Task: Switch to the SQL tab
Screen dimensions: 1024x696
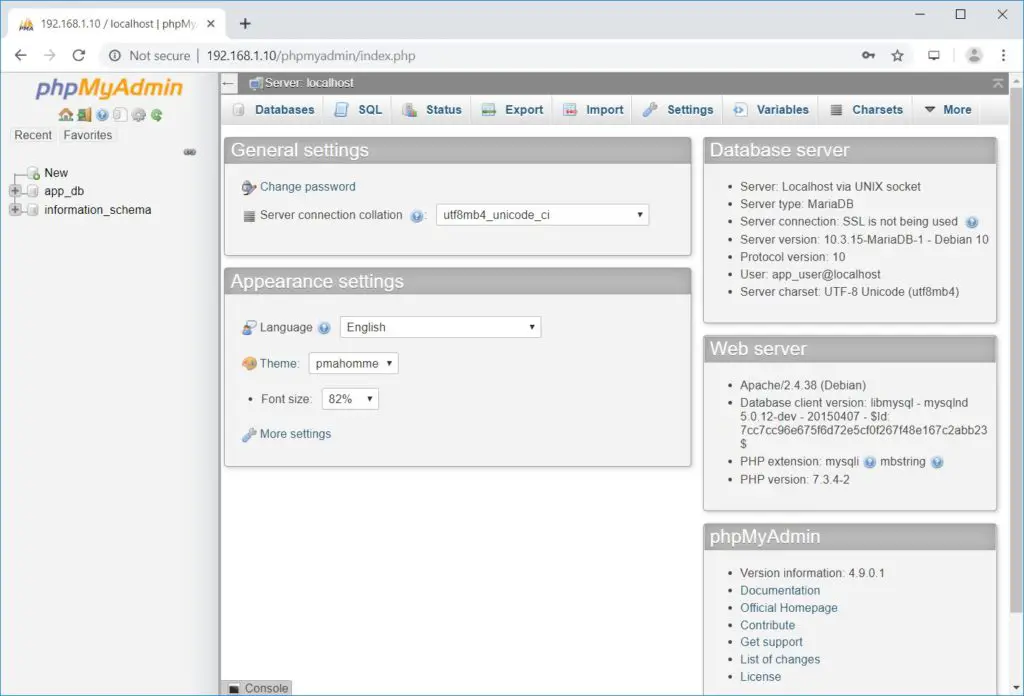Action: click(x=358, y=110)
